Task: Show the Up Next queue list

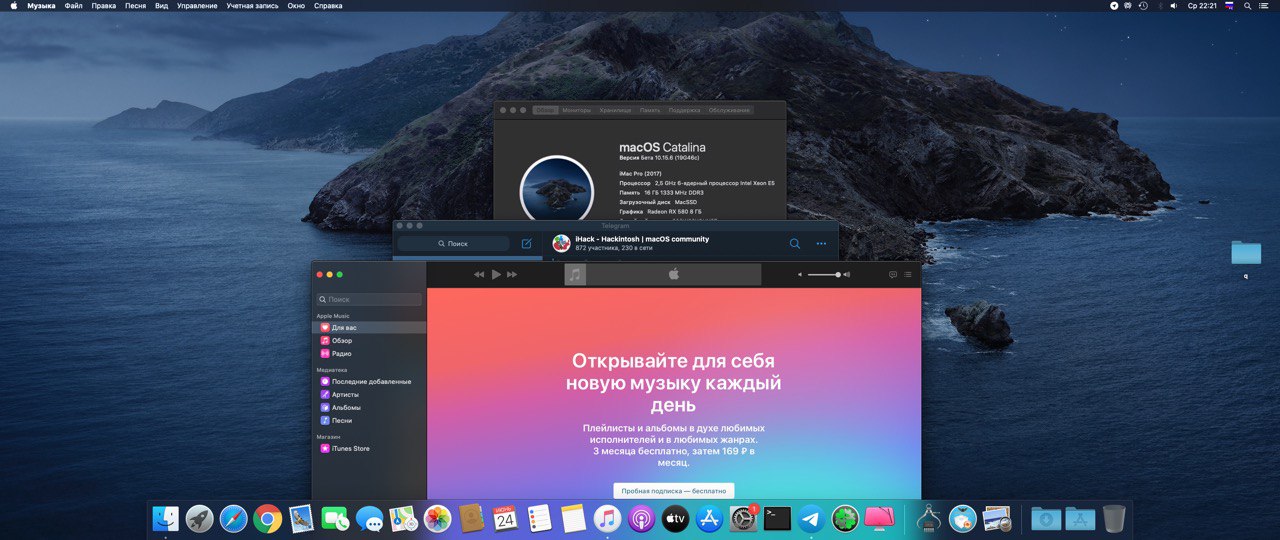Action: coord(907,274)
